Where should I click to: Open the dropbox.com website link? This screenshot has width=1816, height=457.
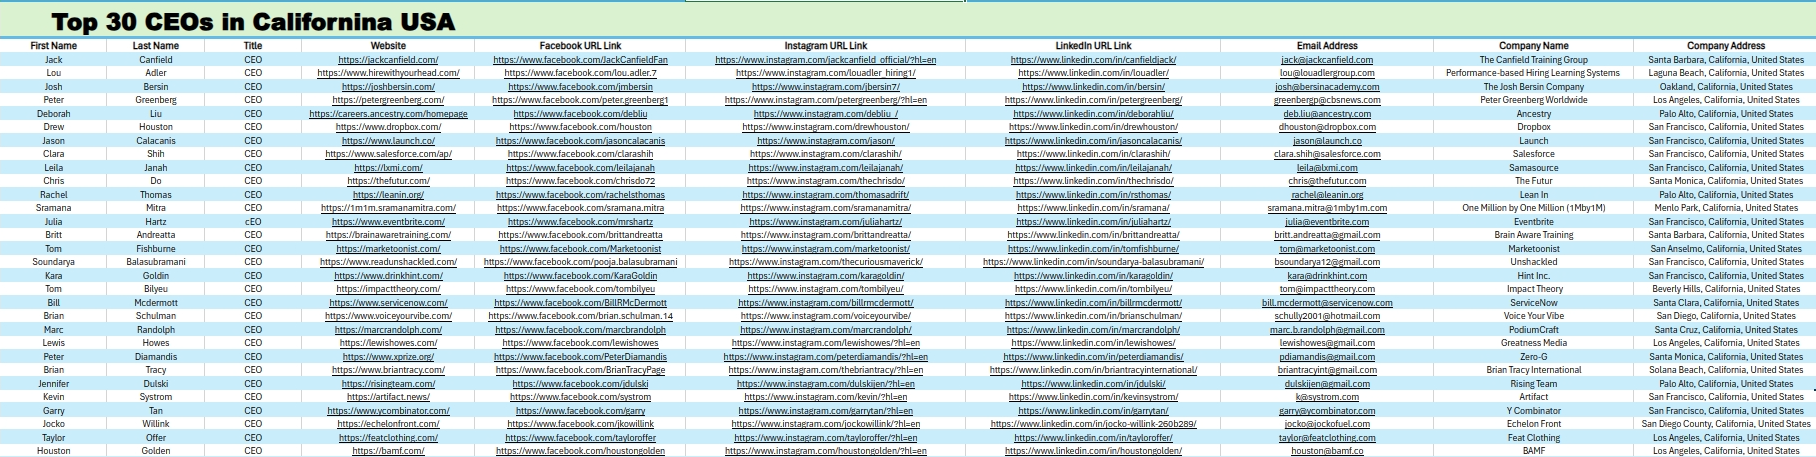point(388,127)
